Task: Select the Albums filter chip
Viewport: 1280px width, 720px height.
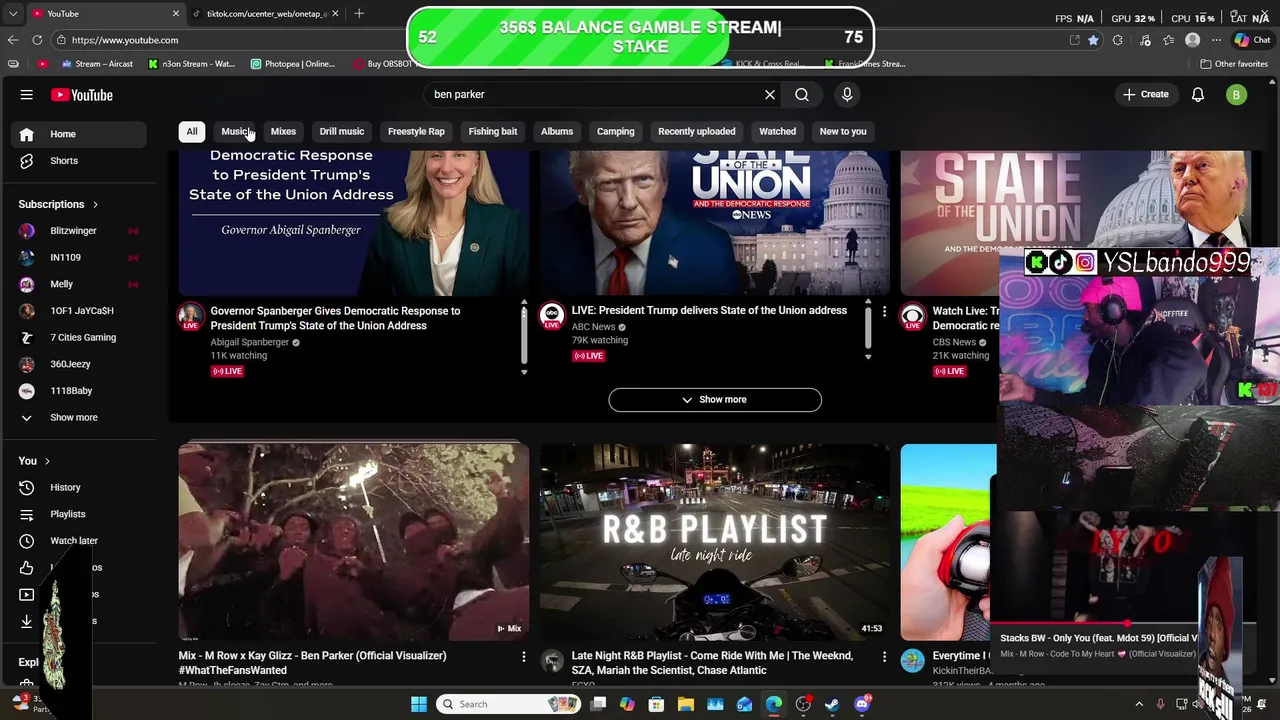Action: click(x=557, y=132)
